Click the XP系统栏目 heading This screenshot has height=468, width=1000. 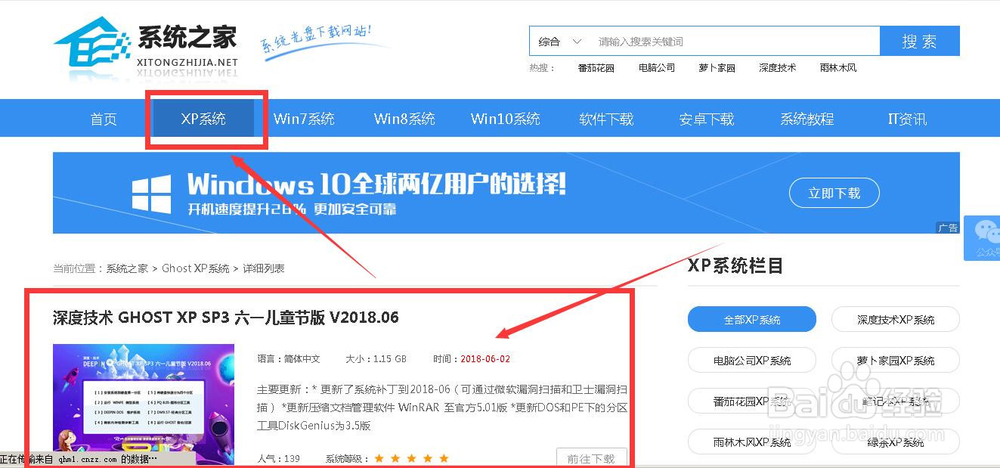[x=735, y=266]
